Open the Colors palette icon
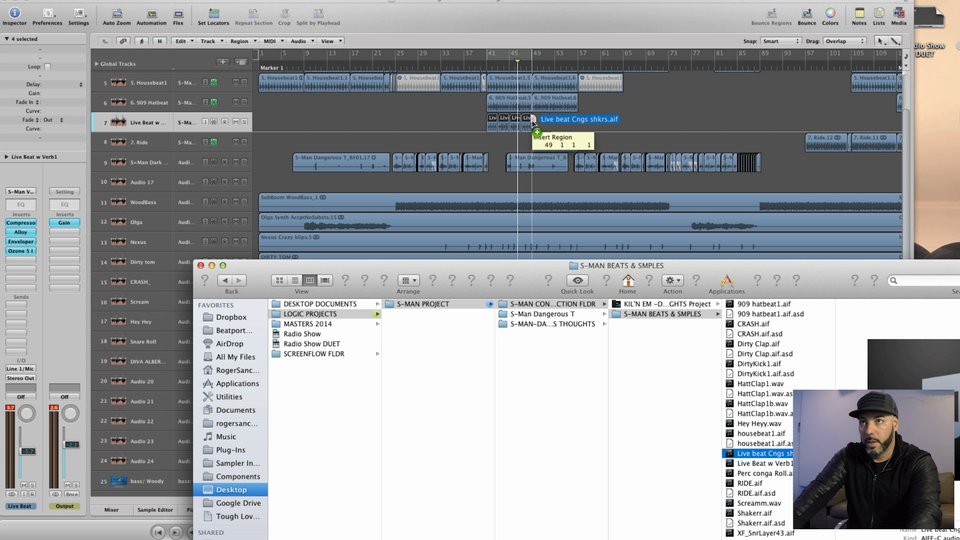Screen dimensions: 960x540 pos(830,13)
